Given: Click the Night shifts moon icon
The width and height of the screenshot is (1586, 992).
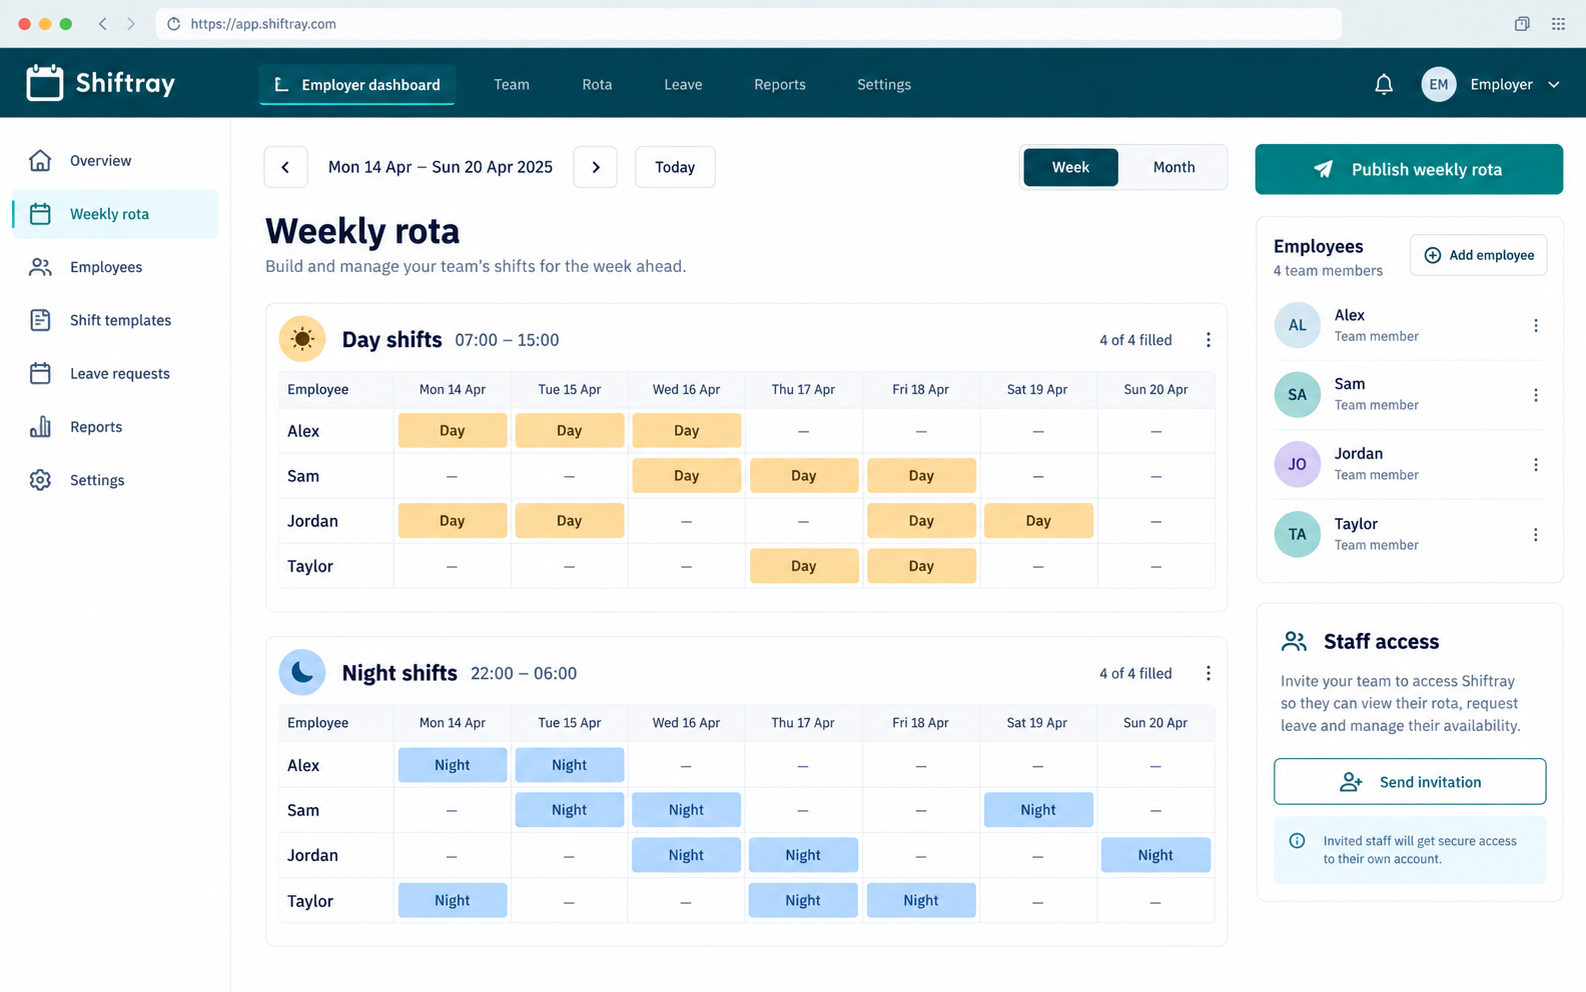Looking at the screenshot, I should pos(302,673).
